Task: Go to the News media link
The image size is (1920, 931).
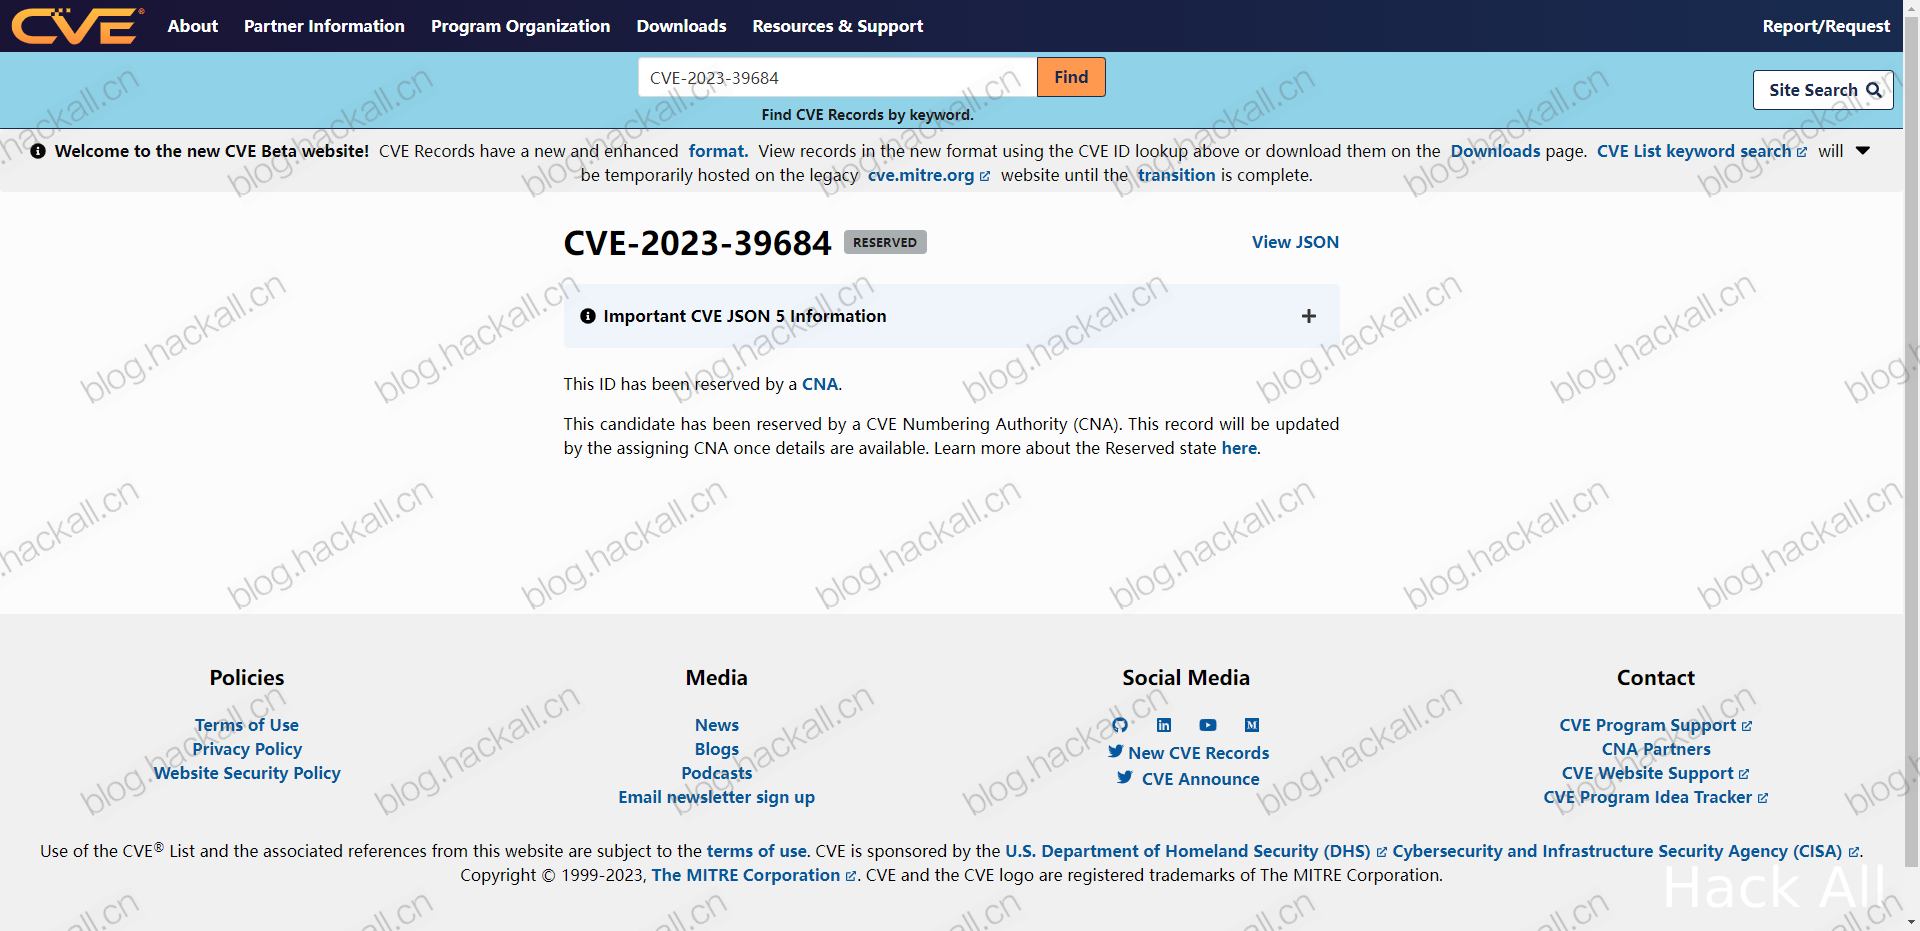Action: tap(717, 725)
